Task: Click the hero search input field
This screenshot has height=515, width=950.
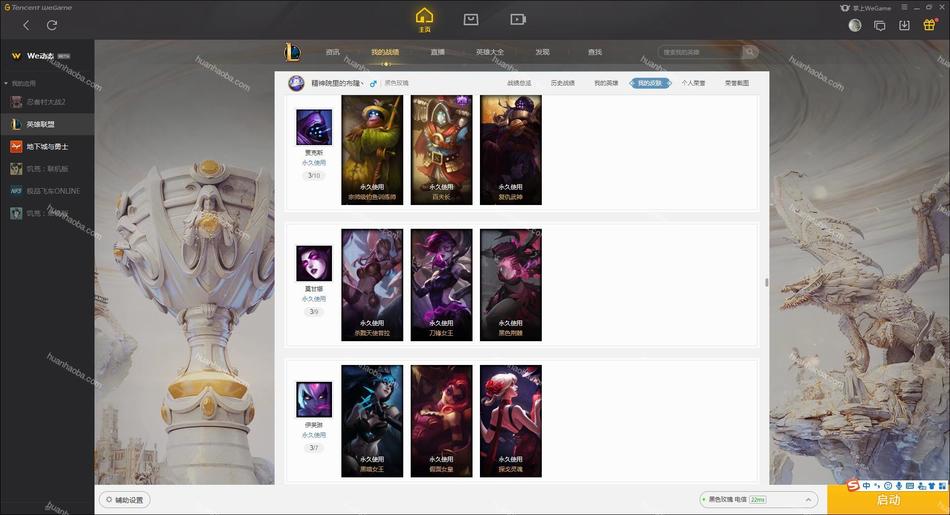Action: click(700, 52)
